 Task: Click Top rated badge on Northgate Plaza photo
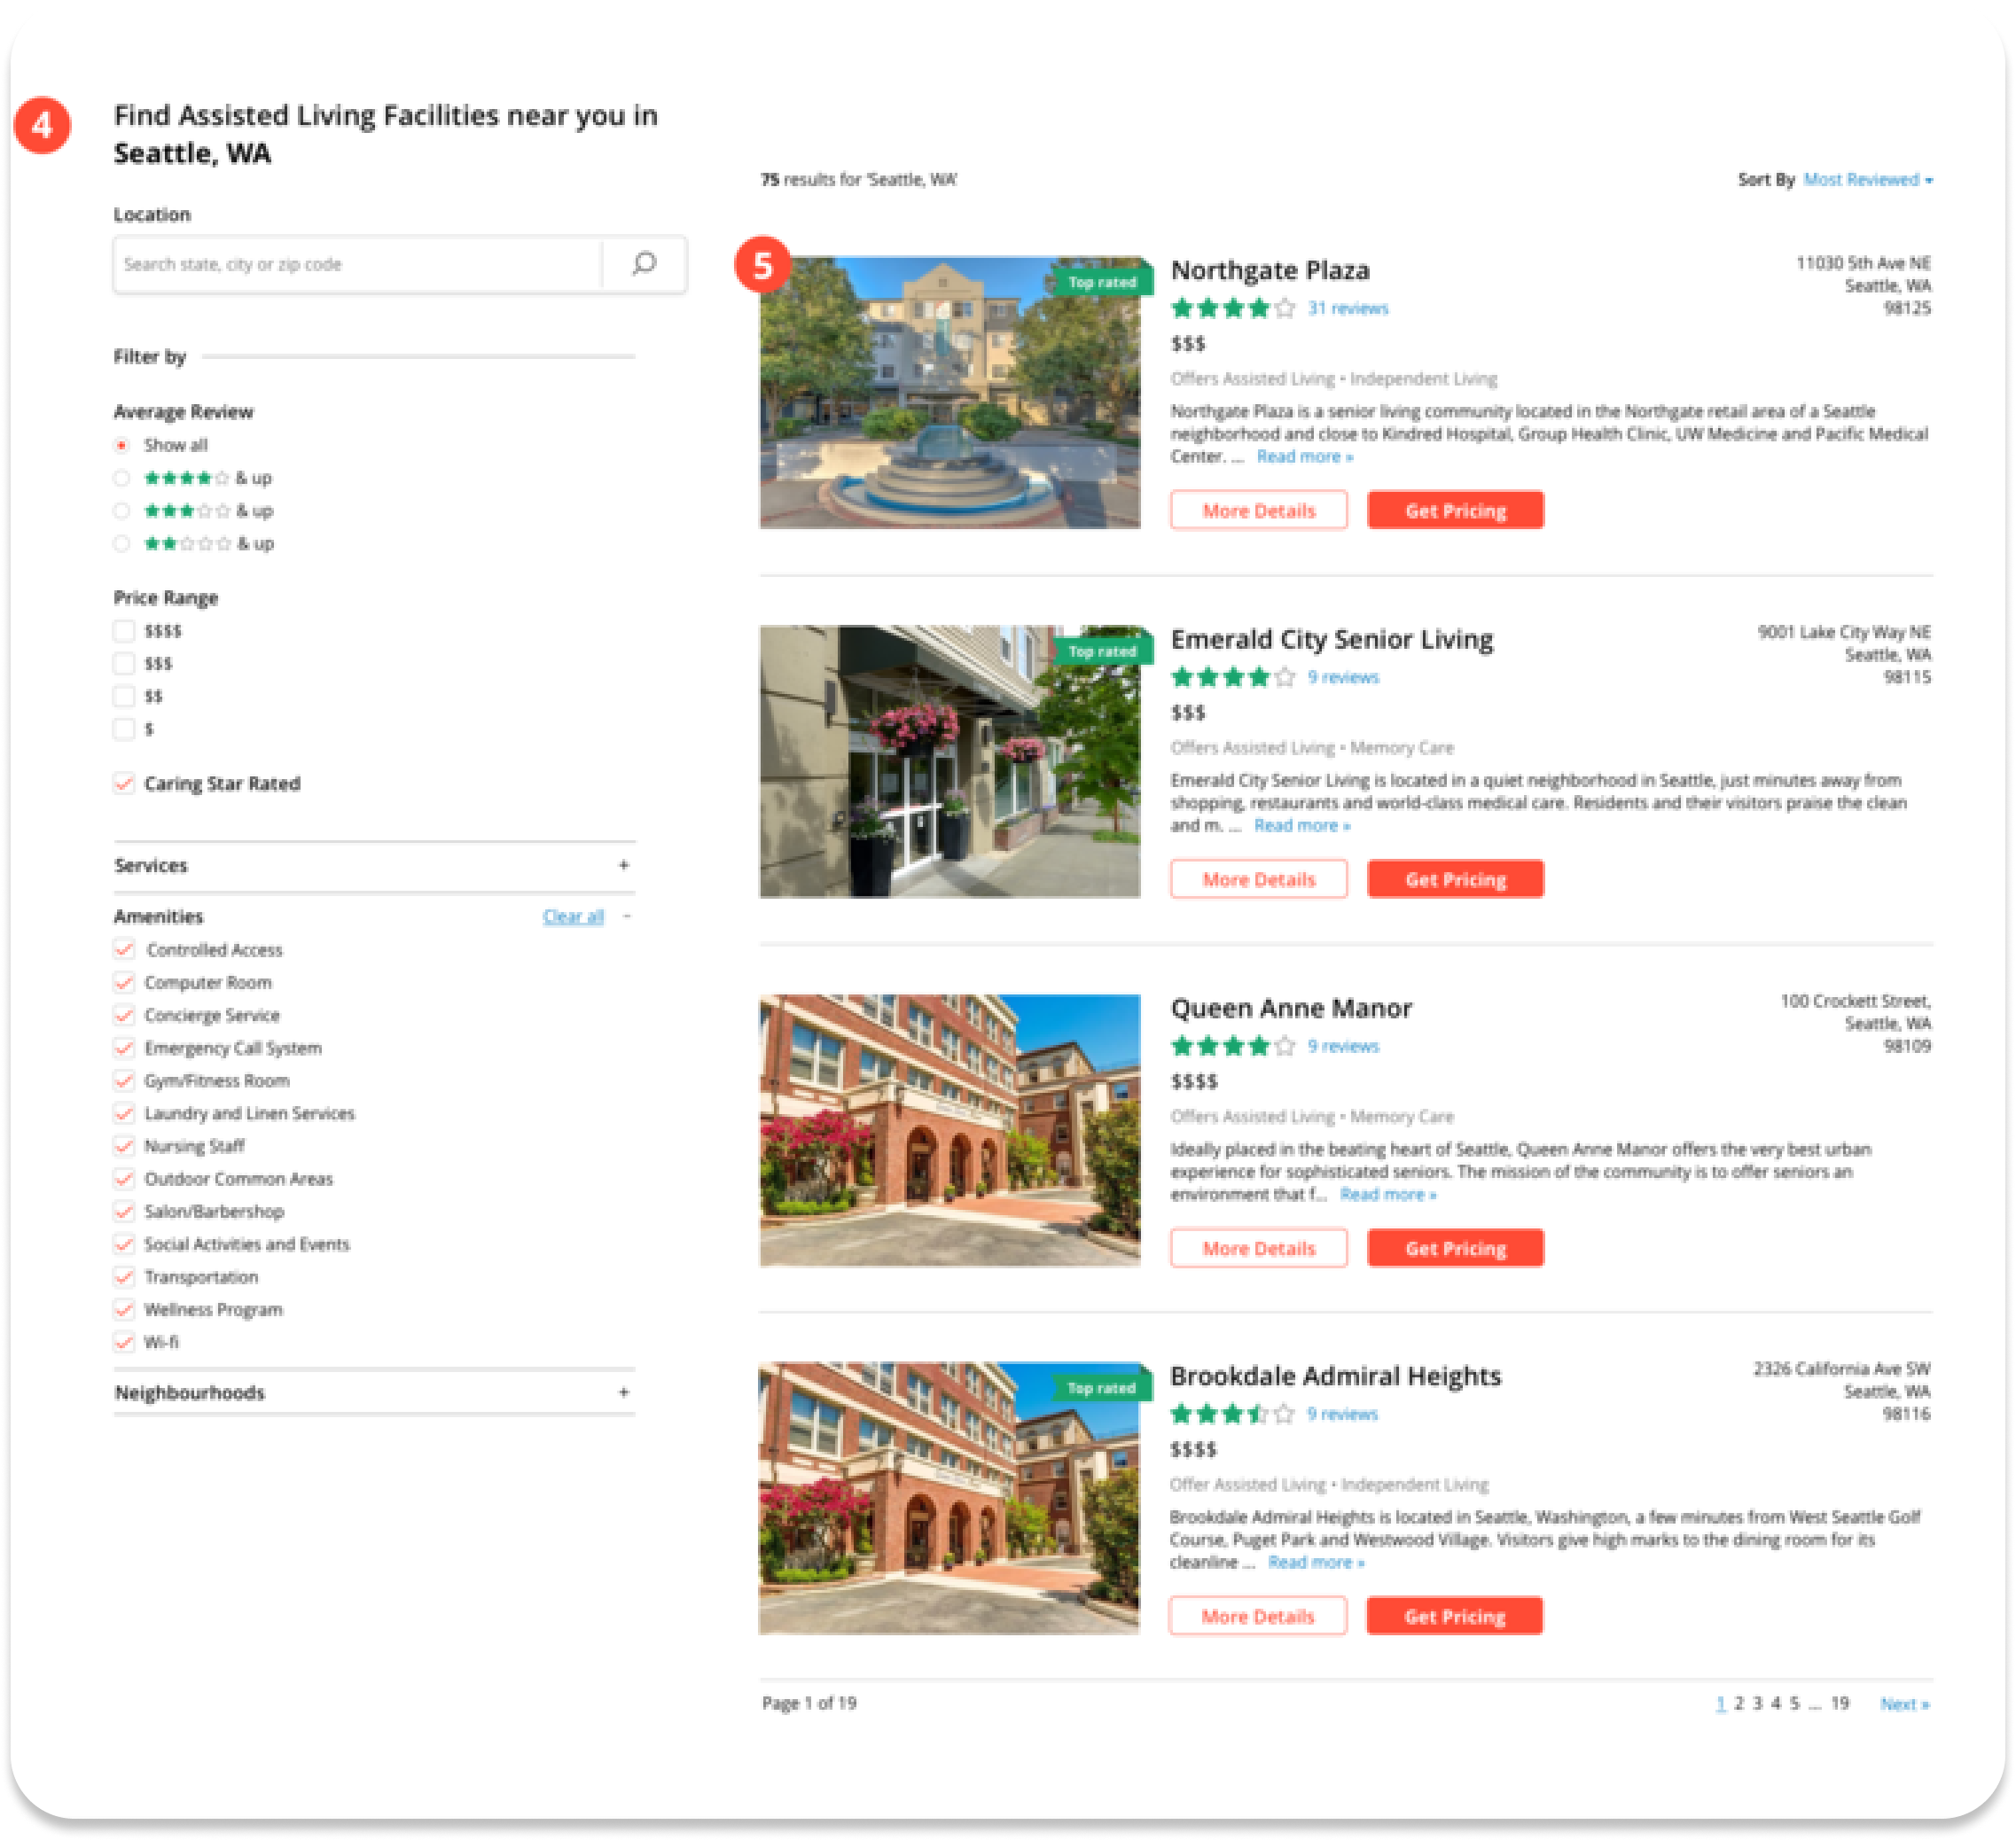pyautogui.click(x=1101, y=282)
